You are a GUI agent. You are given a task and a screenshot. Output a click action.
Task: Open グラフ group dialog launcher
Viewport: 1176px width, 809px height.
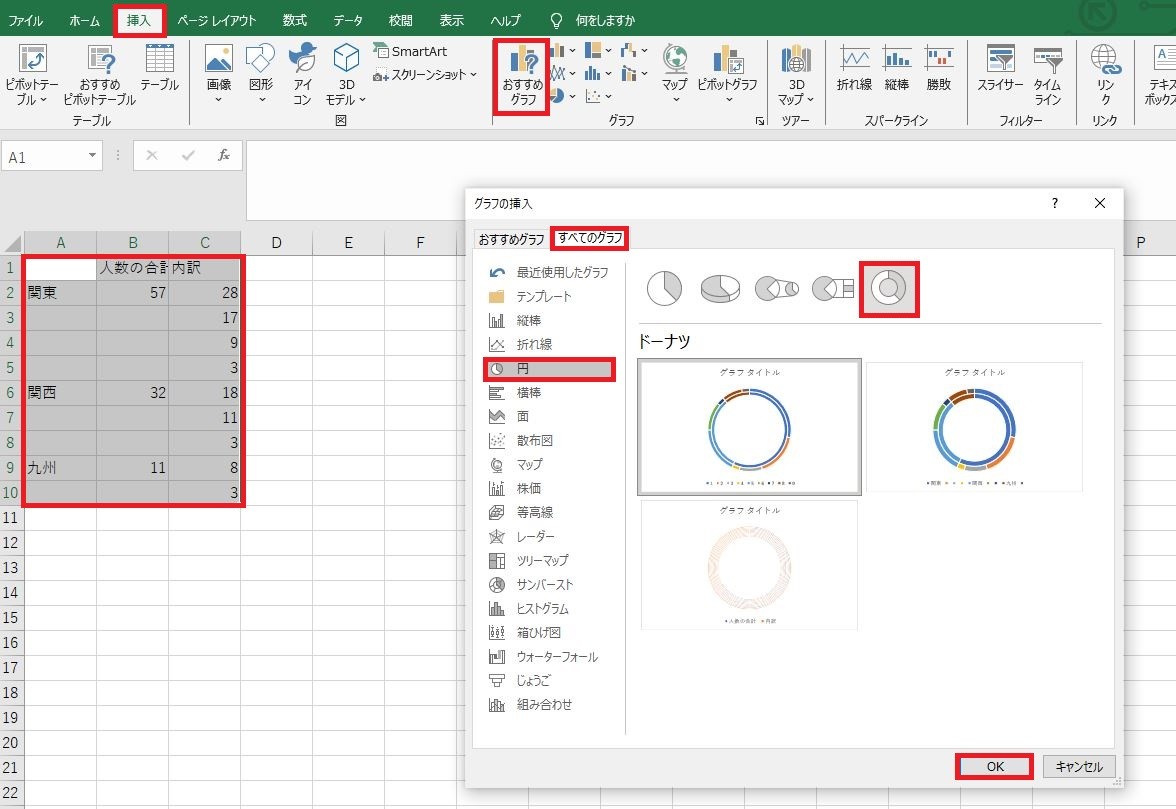(760, 121)
